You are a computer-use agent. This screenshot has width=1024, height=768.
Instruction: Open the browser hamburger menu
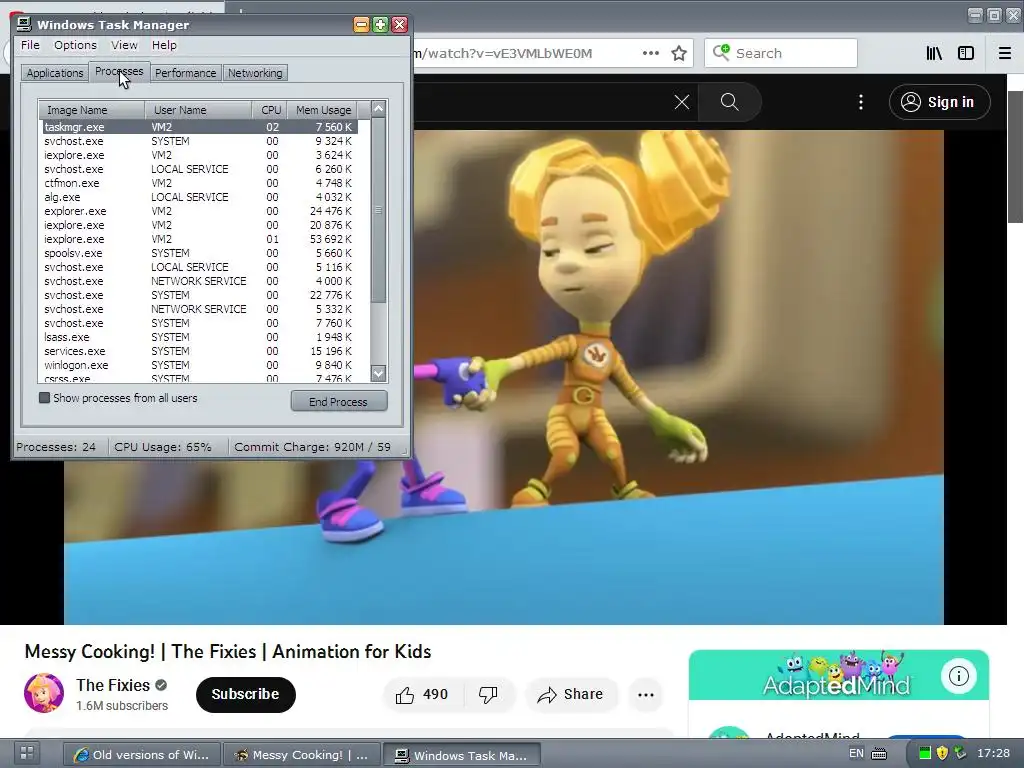coord(1004,54)
